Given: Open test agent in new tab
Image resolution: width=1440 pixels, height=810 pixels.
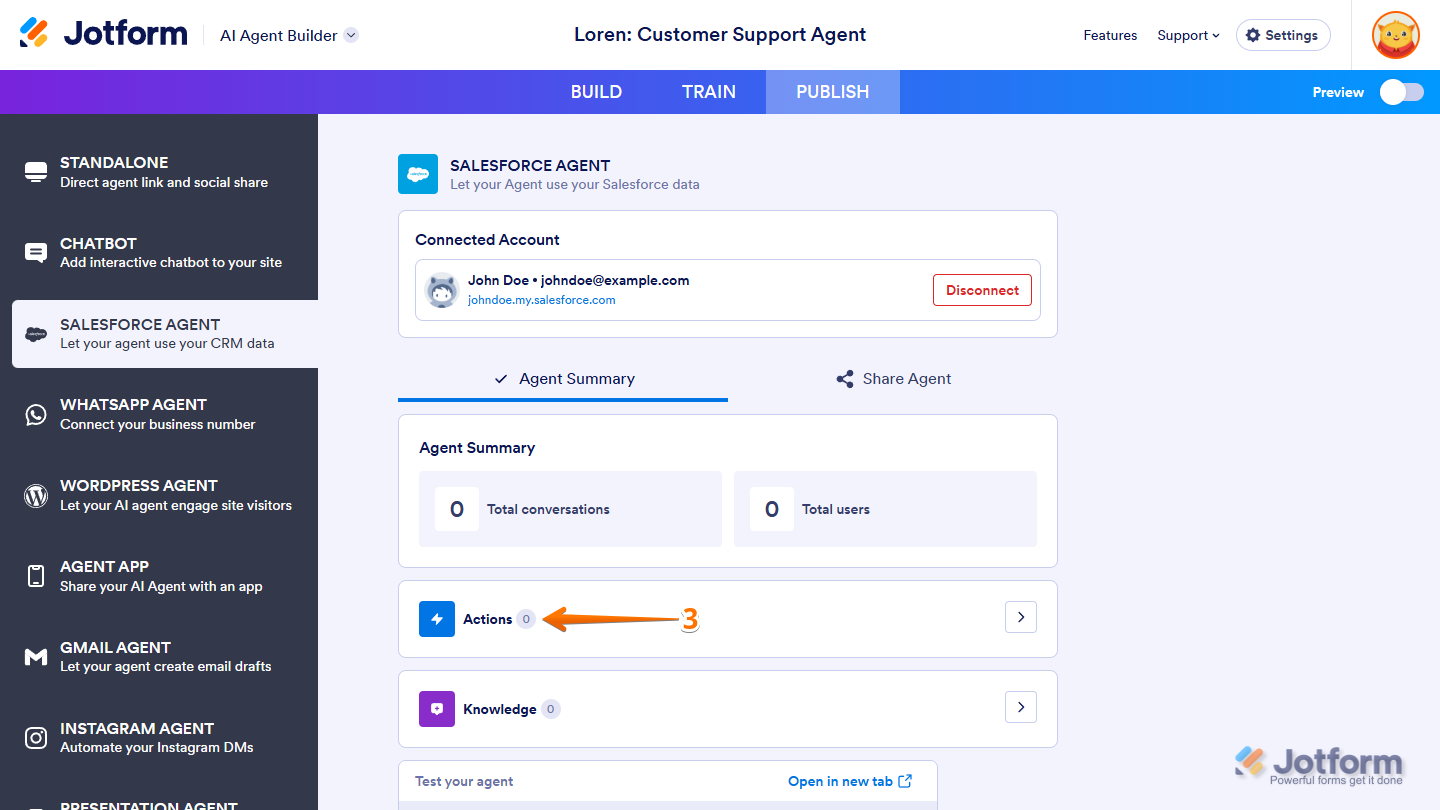Looking at the screenshot, I should [x=850, y=781].
